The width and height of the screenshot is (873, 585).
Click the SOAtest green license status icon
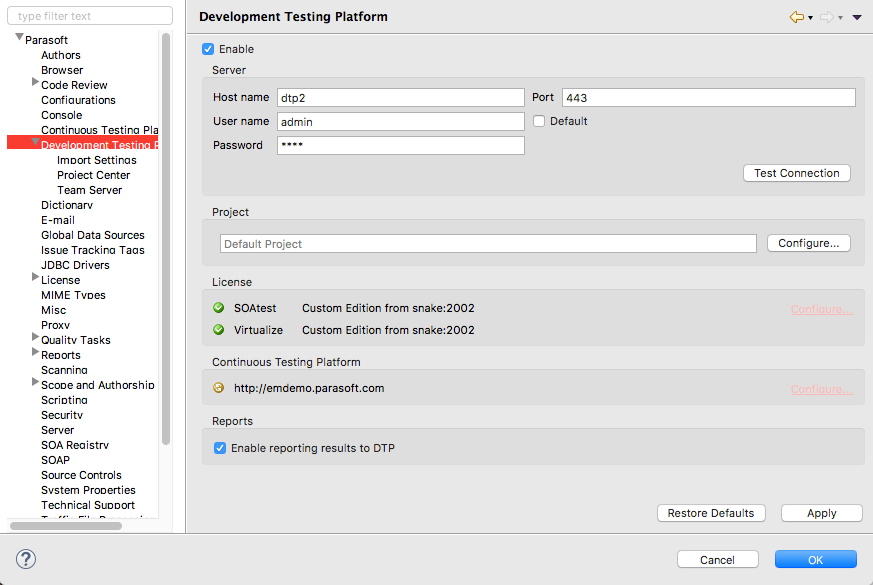pos(219,308)
